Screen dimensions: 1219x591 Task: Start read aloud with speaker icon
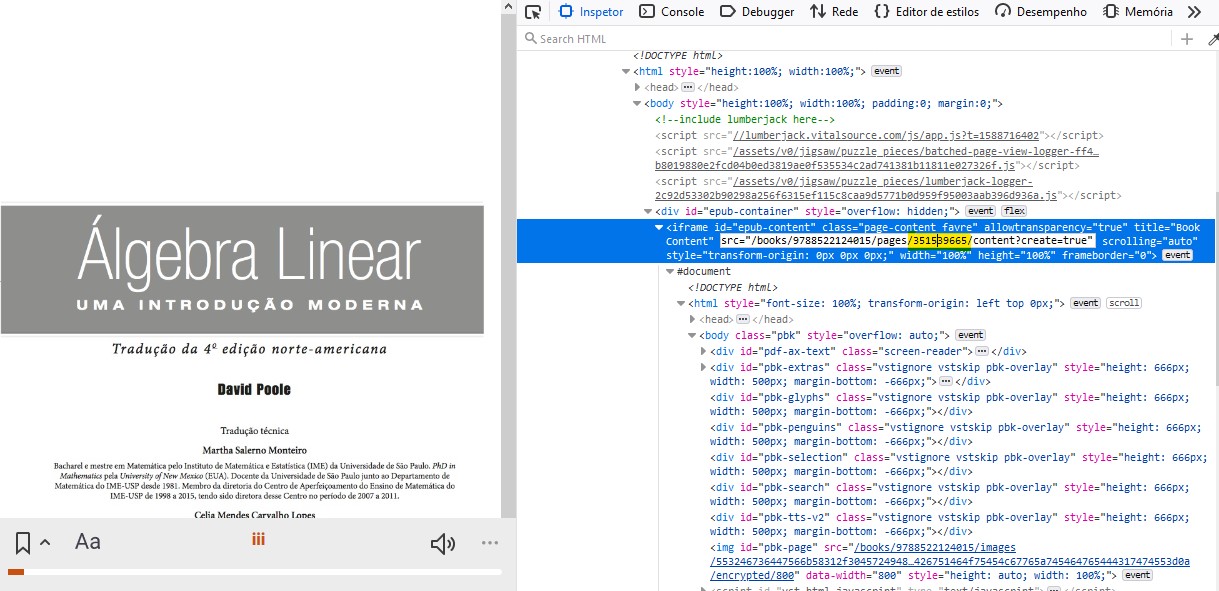[x=442, y=543]
